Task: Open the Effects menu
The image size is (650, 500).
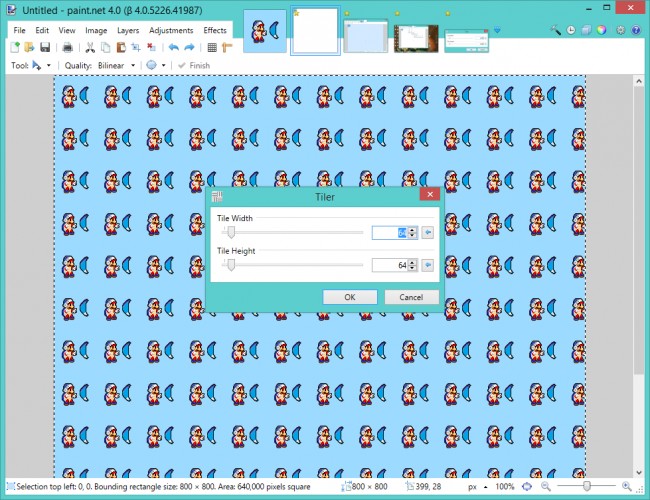Action: click(x=215, y=30)
